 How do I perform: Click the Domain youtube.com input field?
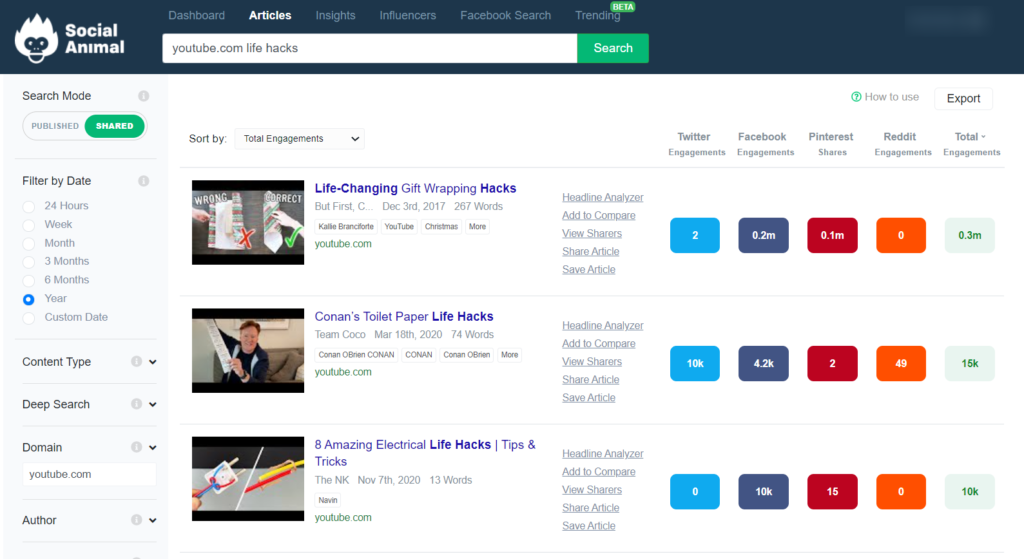coord(89,474)
